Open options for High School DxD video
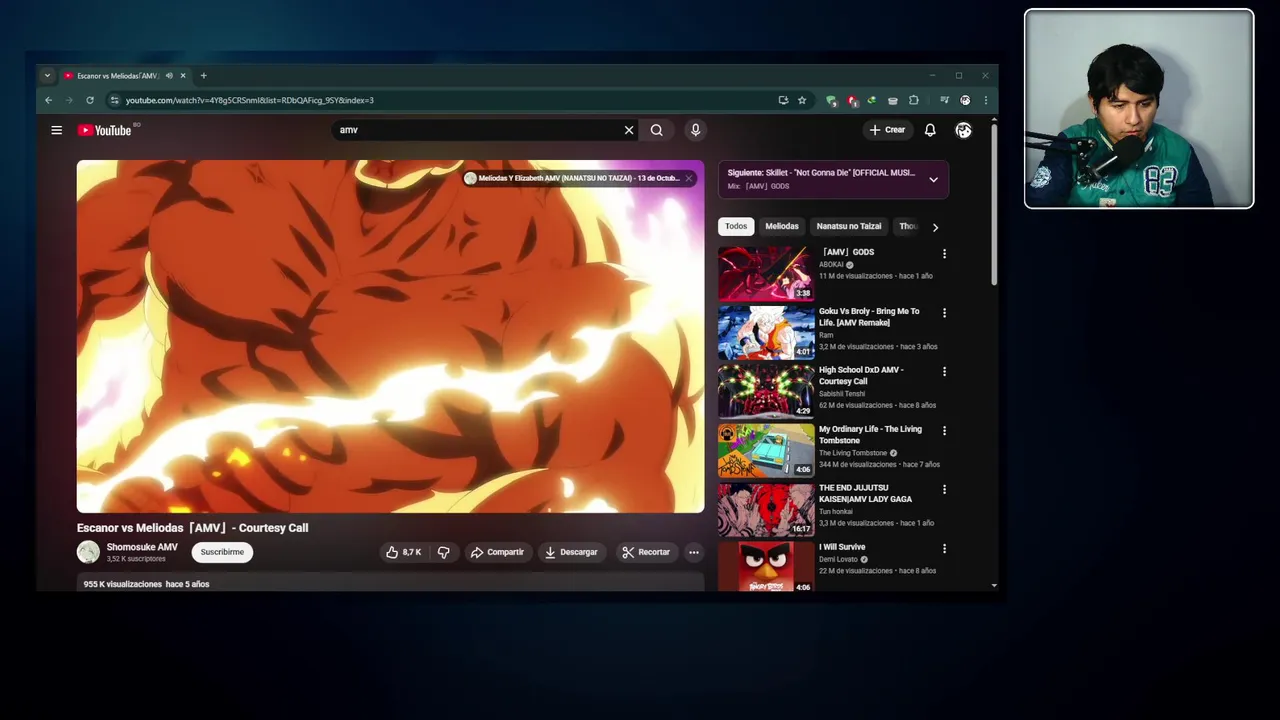Image resolution: width=1280 pixels, height=720 pixels. [x=944, y=372]
